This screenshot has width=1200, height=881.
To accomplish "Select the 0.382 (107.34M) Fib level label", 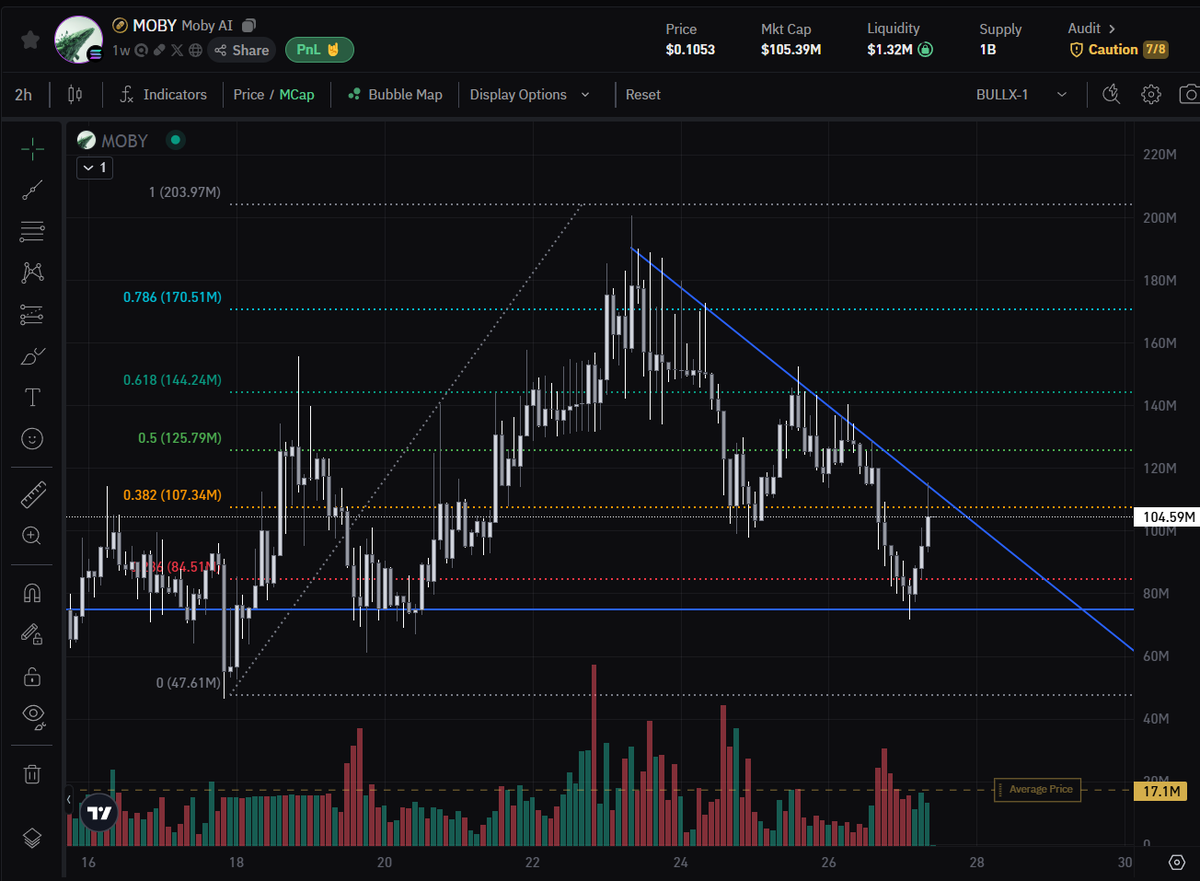I will pos(172,495).
